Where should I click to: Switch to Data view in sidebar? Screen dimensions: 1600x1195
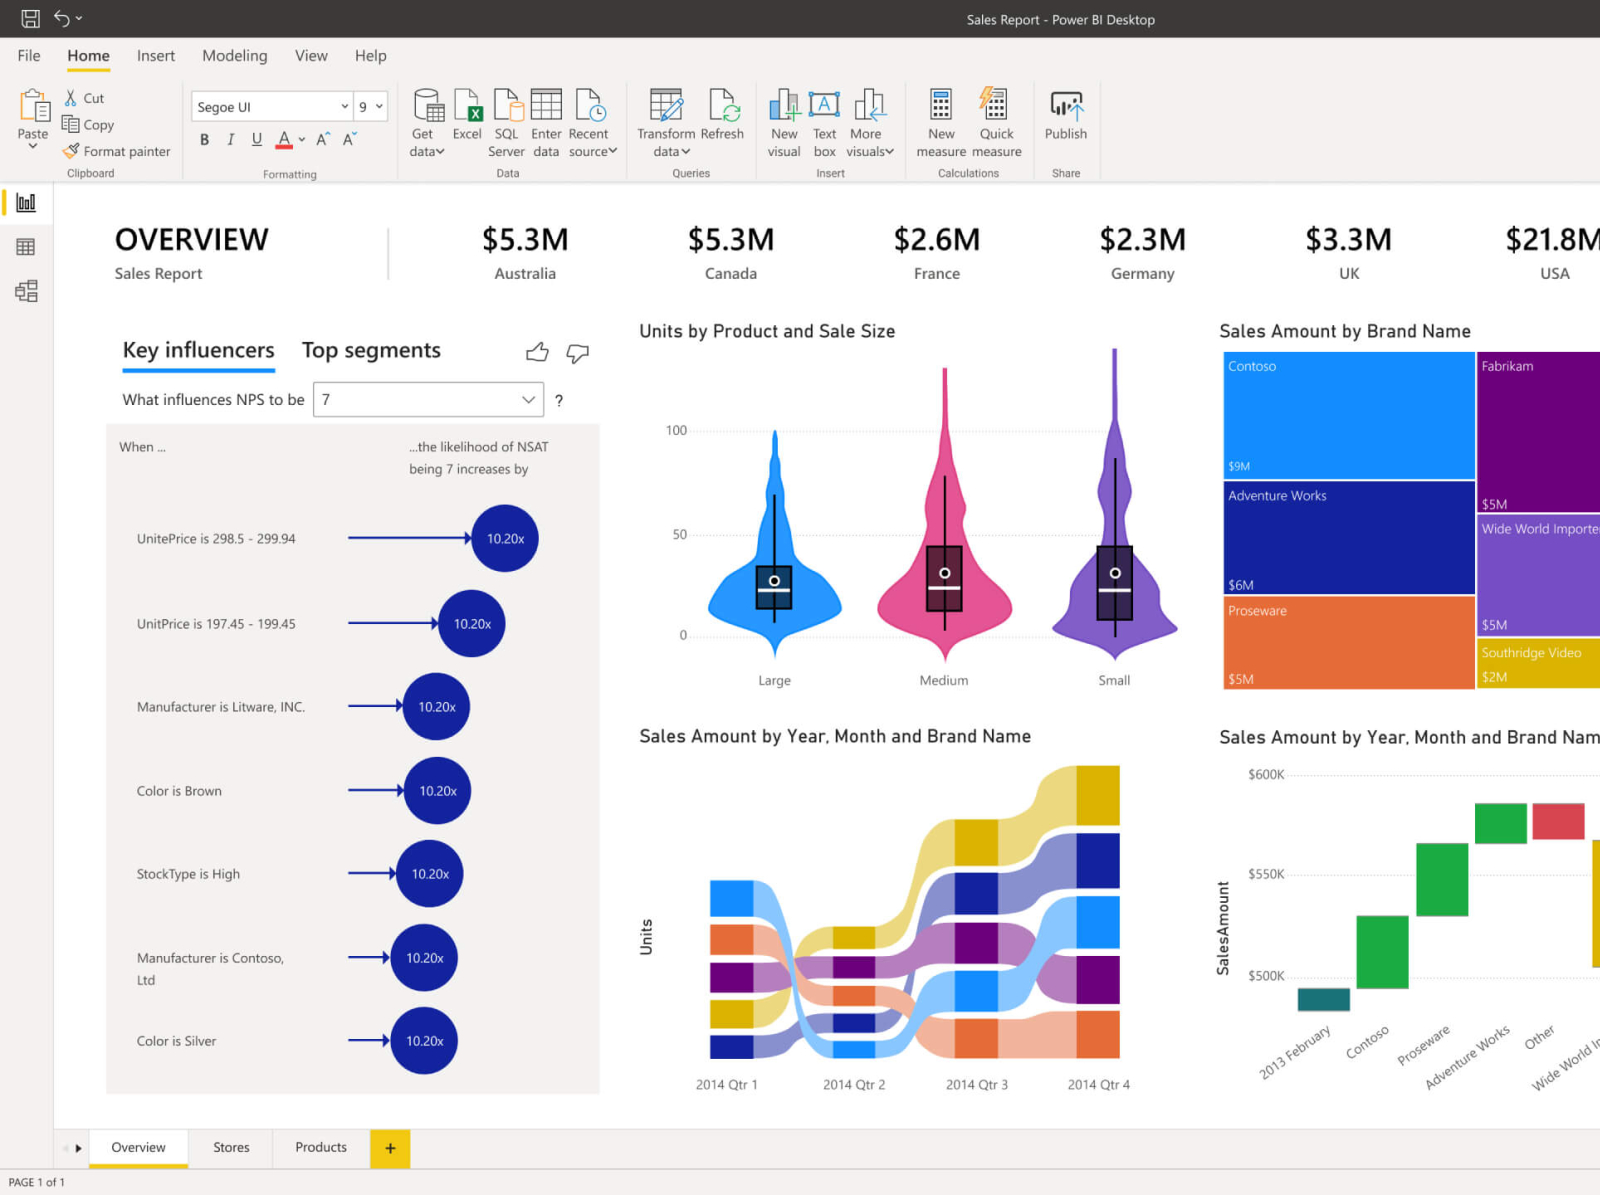click(x=26, y=246)
